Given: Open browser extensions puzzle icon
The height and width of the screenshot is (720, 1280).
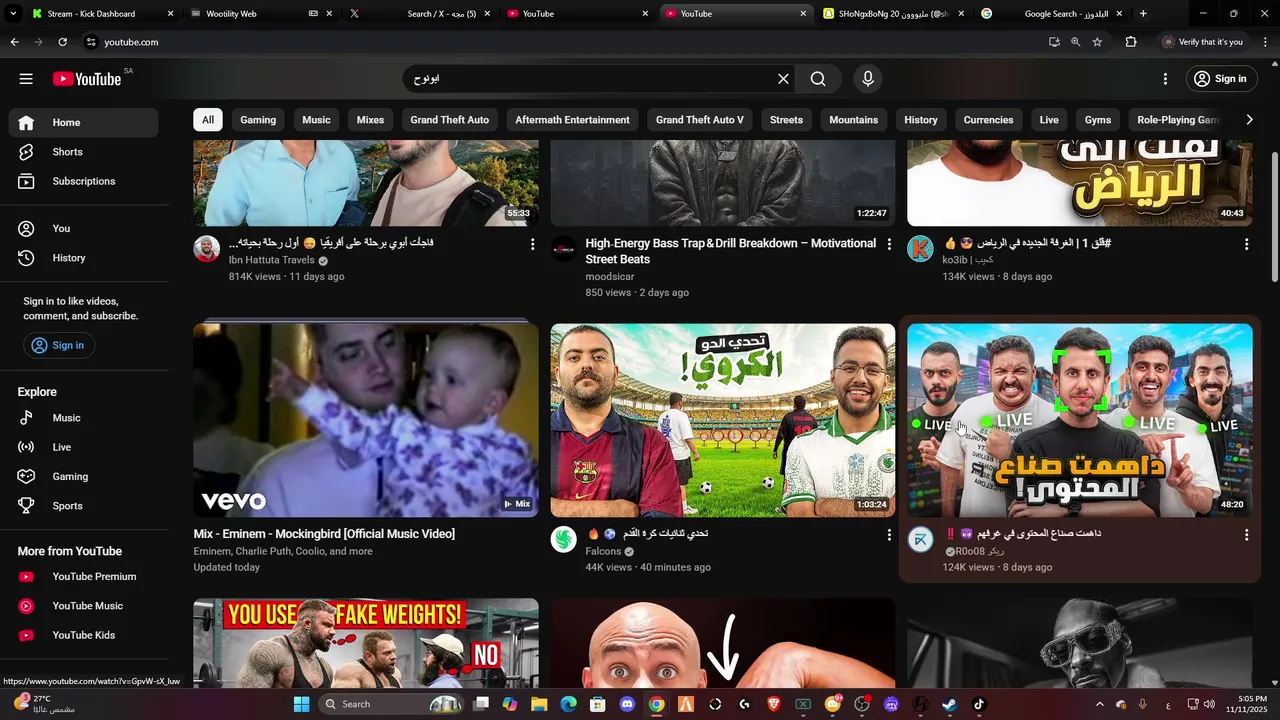Looking at the screenshot, I should pos(1131,42).
